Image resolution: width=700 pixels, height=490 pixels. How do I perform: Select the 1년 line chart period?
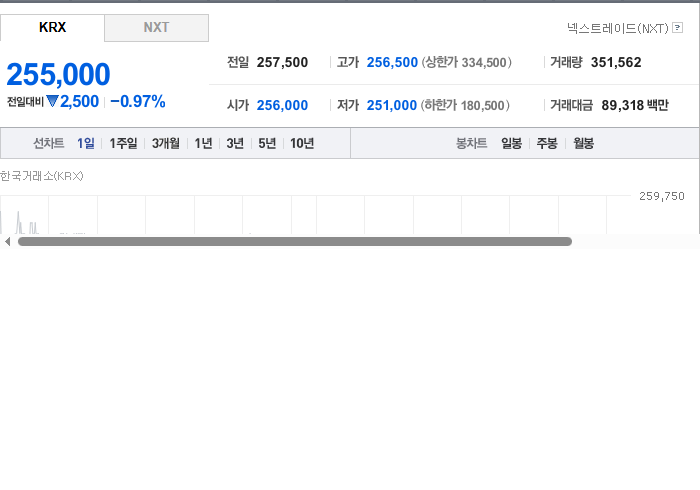point(203,143)
